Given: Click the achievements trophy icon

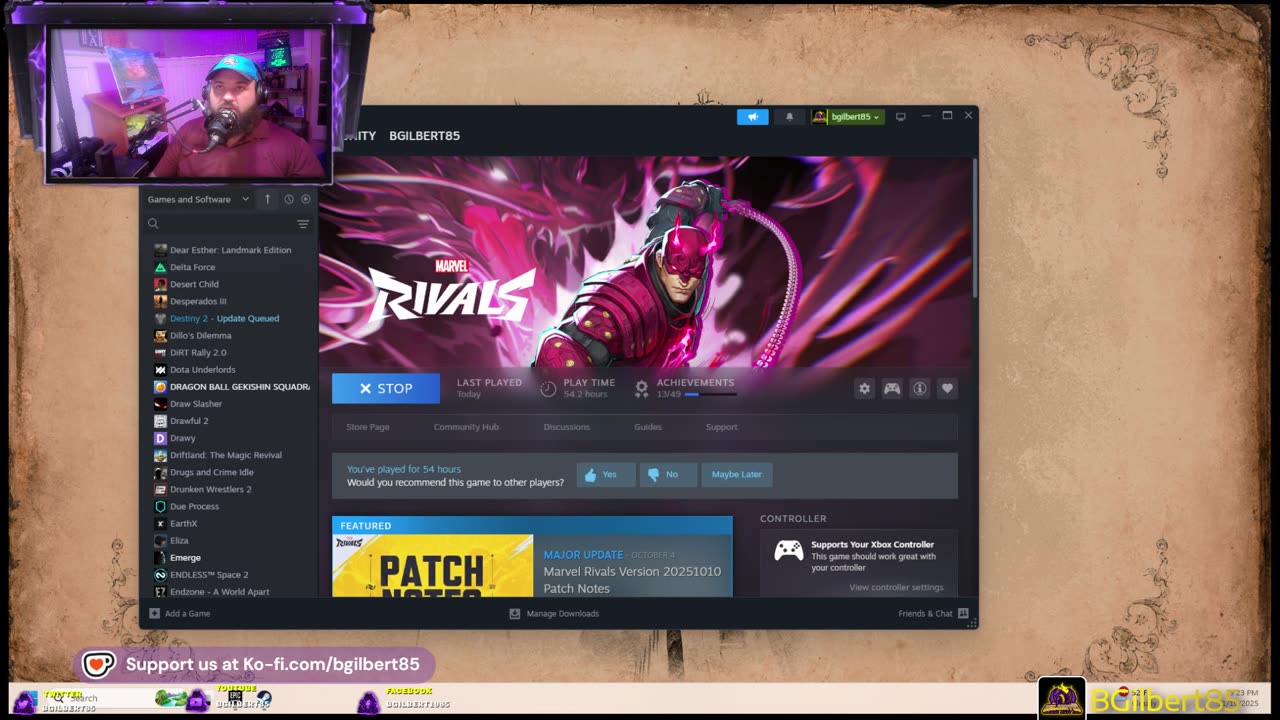Looking at the screenshot, I should tap(642, 389).
